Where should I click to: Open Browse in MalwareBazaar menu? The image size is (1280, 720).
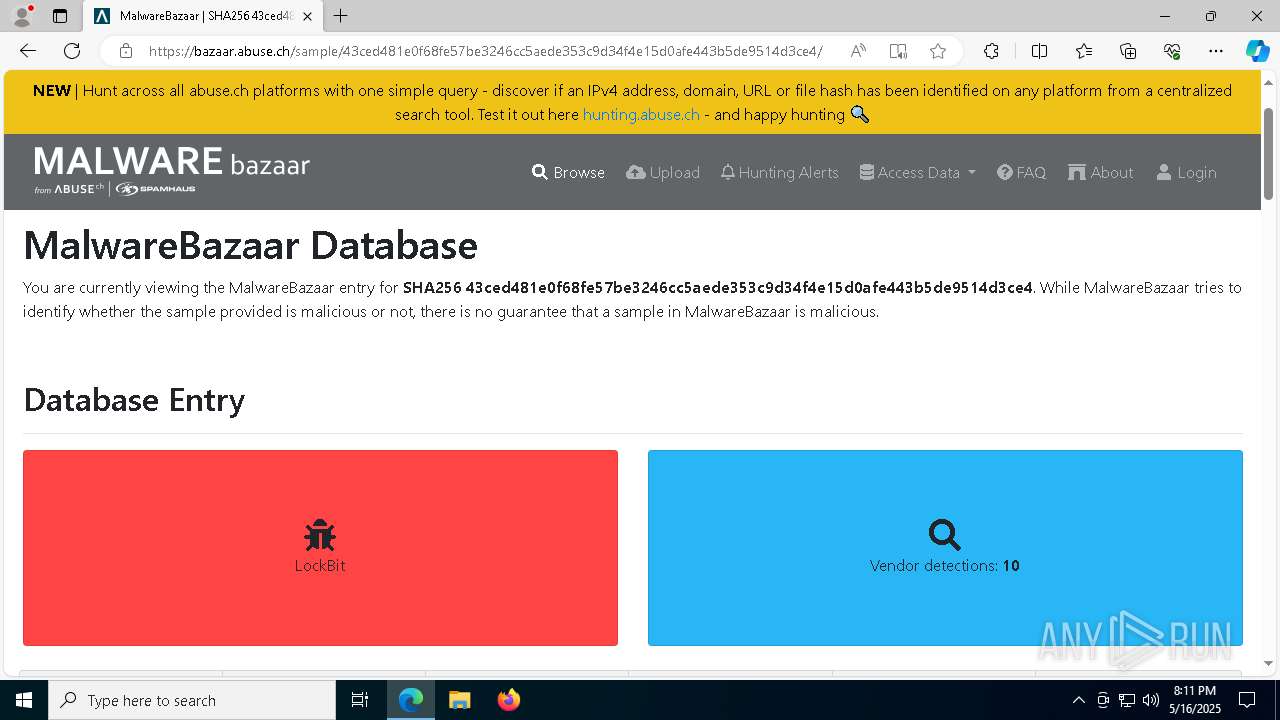coord(568,172)
